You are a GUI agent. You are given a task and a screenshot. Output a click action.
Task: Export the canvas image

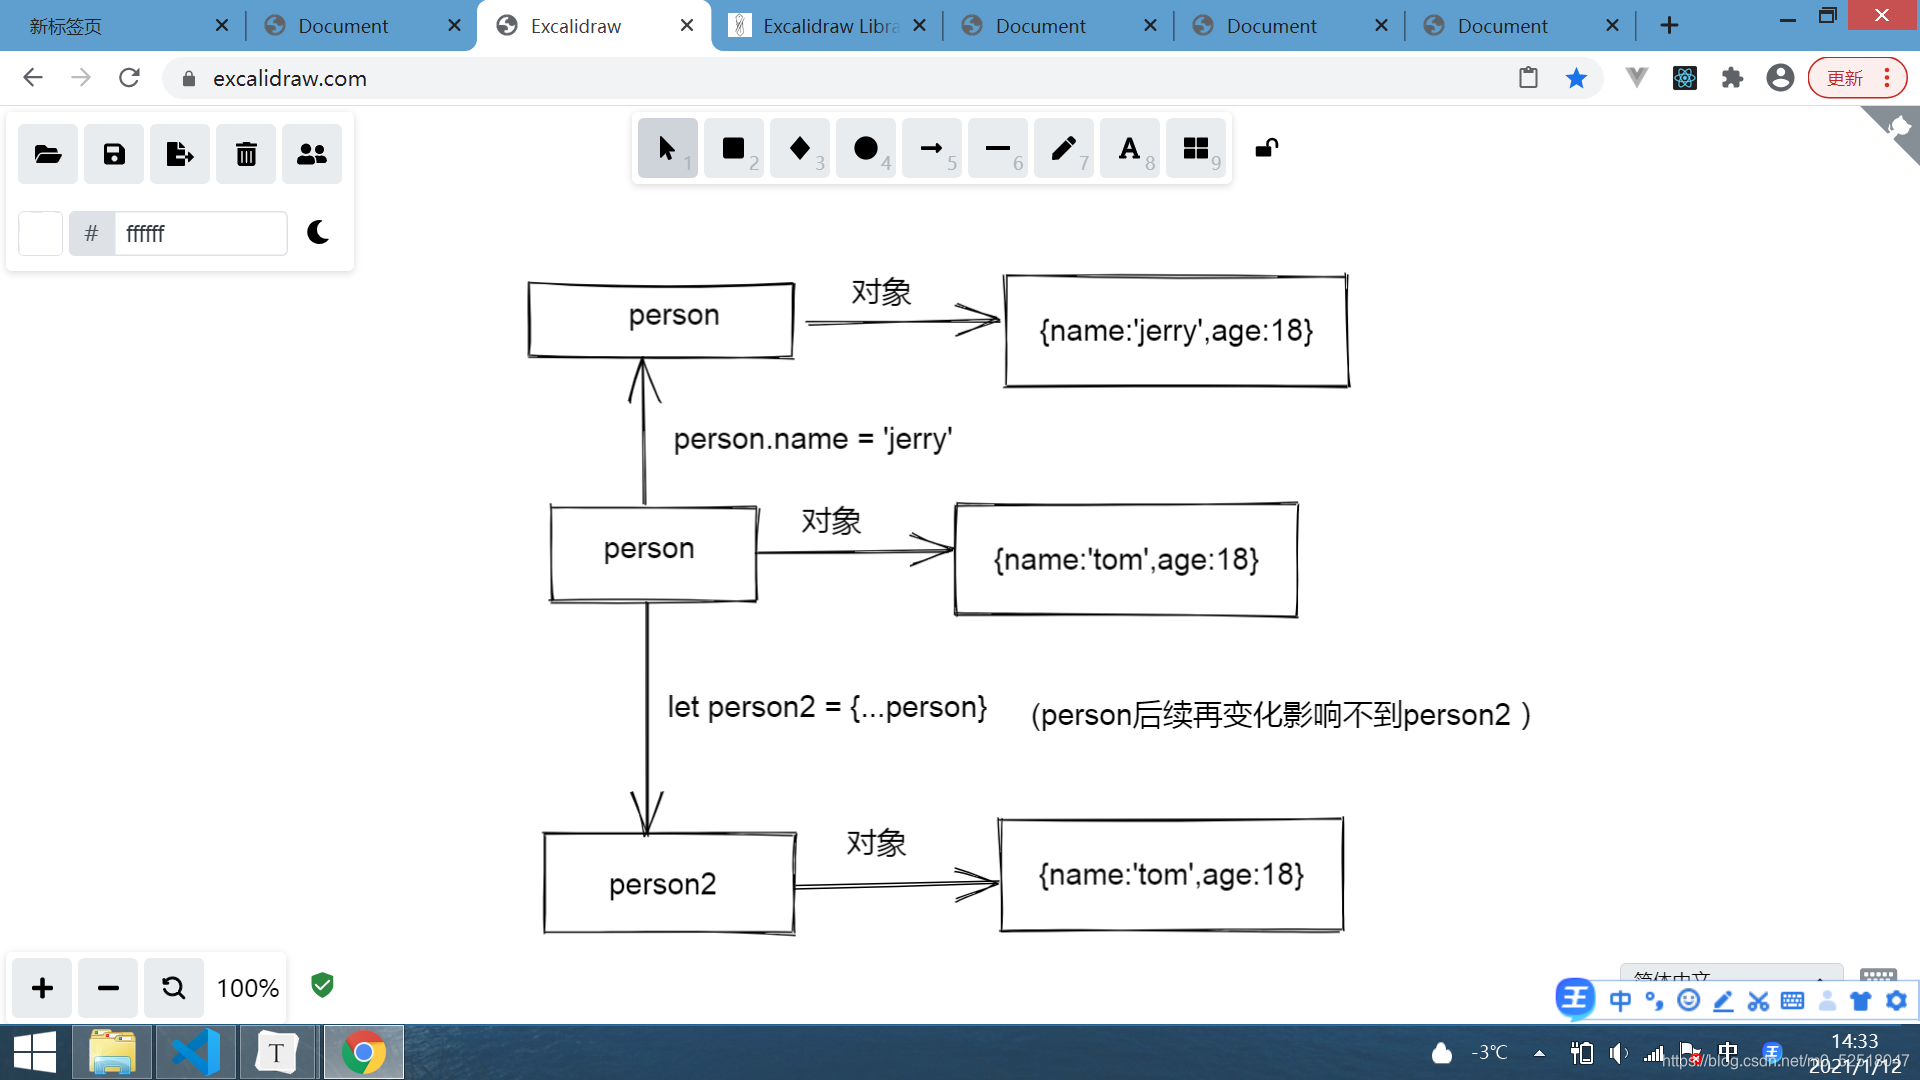(x=180, y=154)
